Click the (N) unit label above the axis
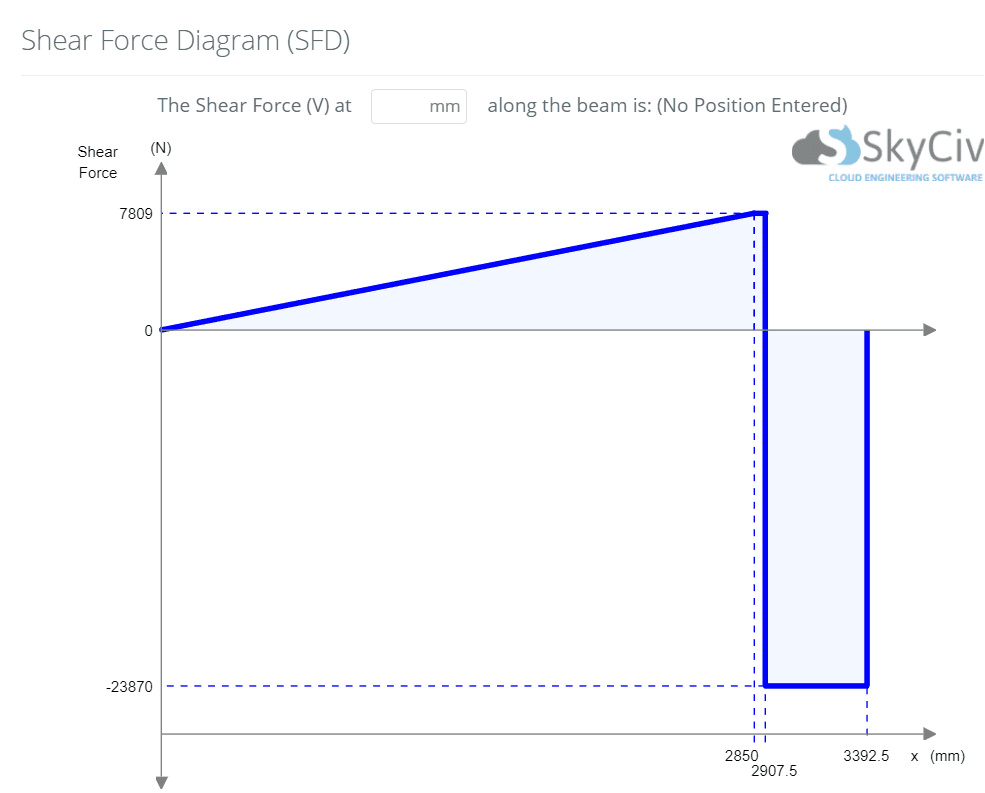The image size is (985, 793). click(160, 148)
